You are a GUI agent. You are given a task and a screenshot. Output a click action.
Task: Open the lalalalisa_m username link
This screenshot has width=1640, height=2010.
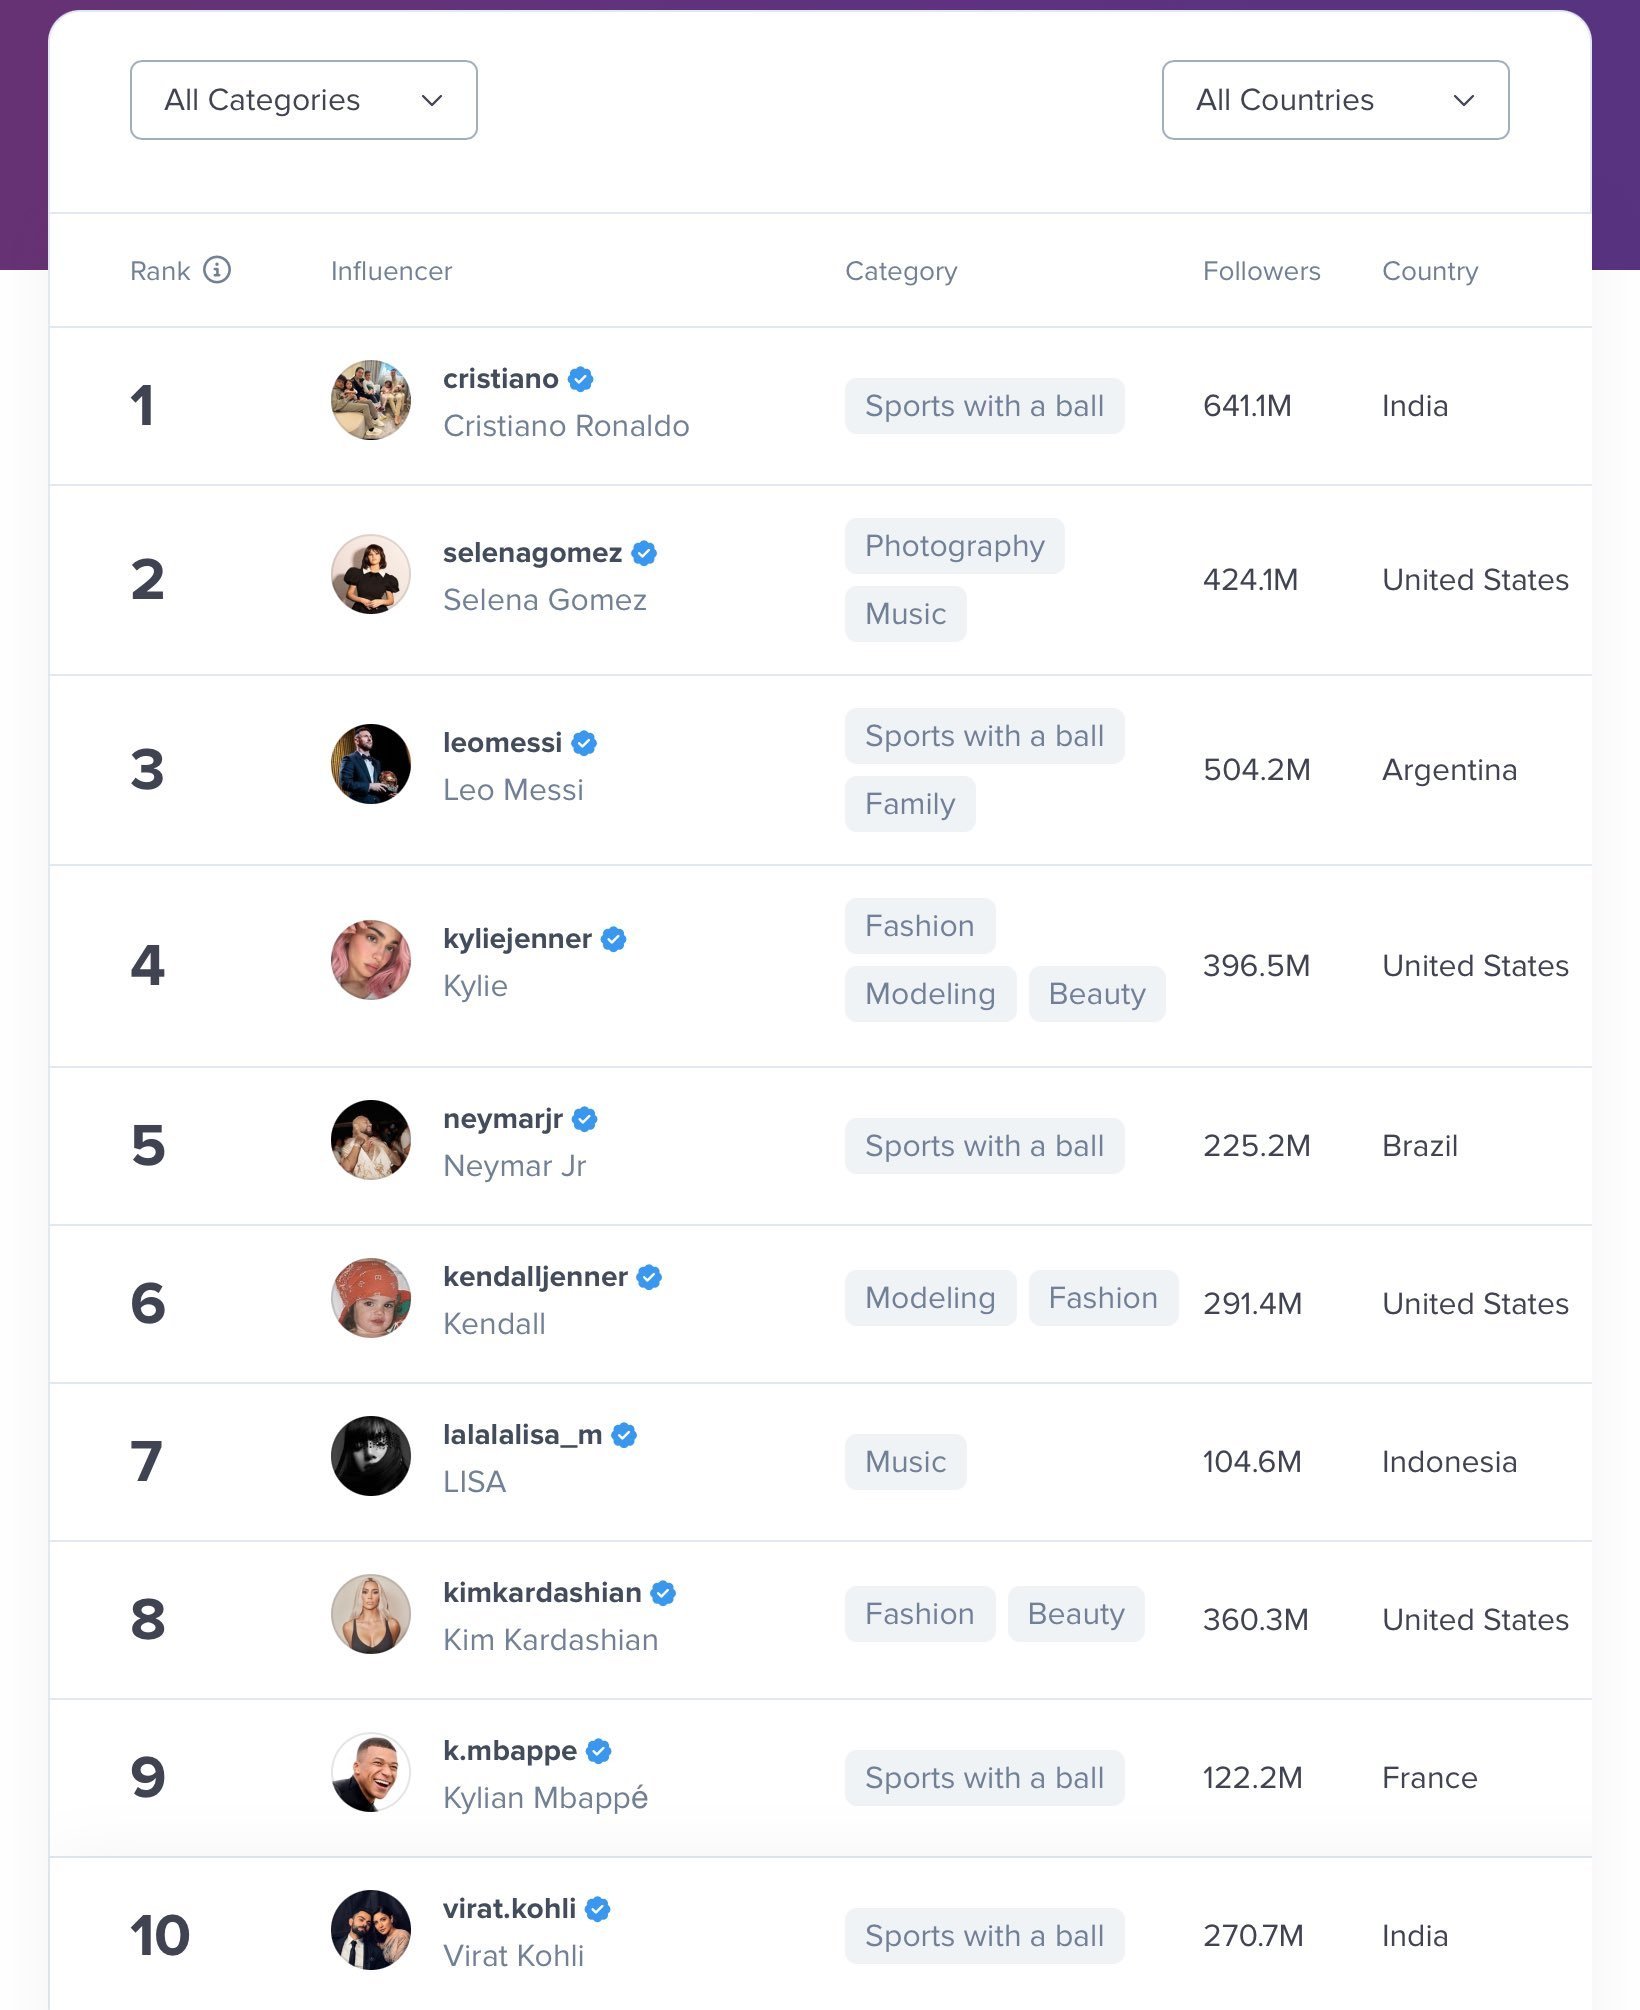point(523,1435)
